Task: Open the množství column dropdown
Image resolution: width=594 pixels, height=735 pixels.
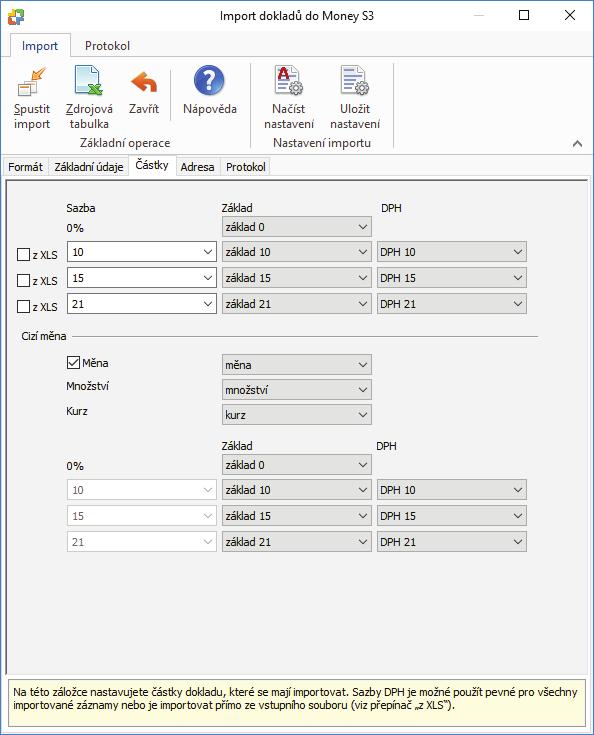Action: [297, 390]
